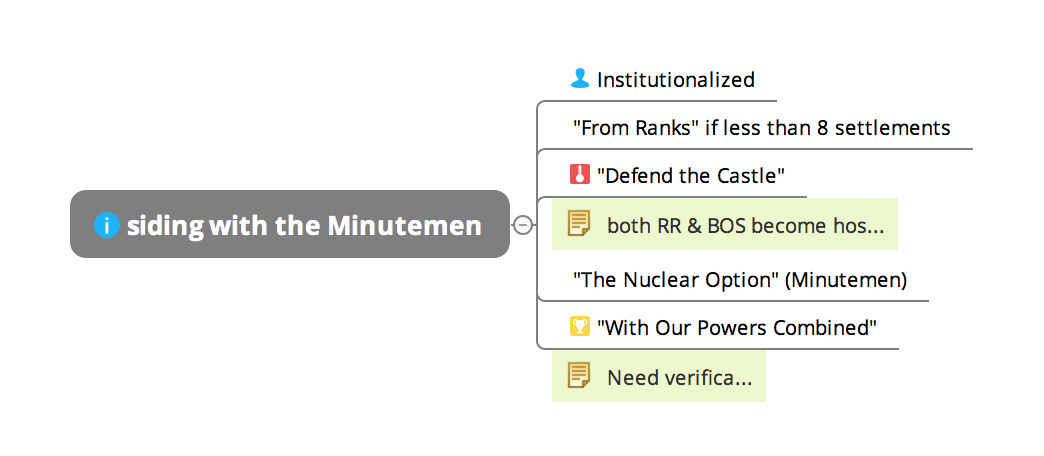
Task: Click the word "(Minutemen)" in Nuclear Option topic
Action: coord(846,280)
